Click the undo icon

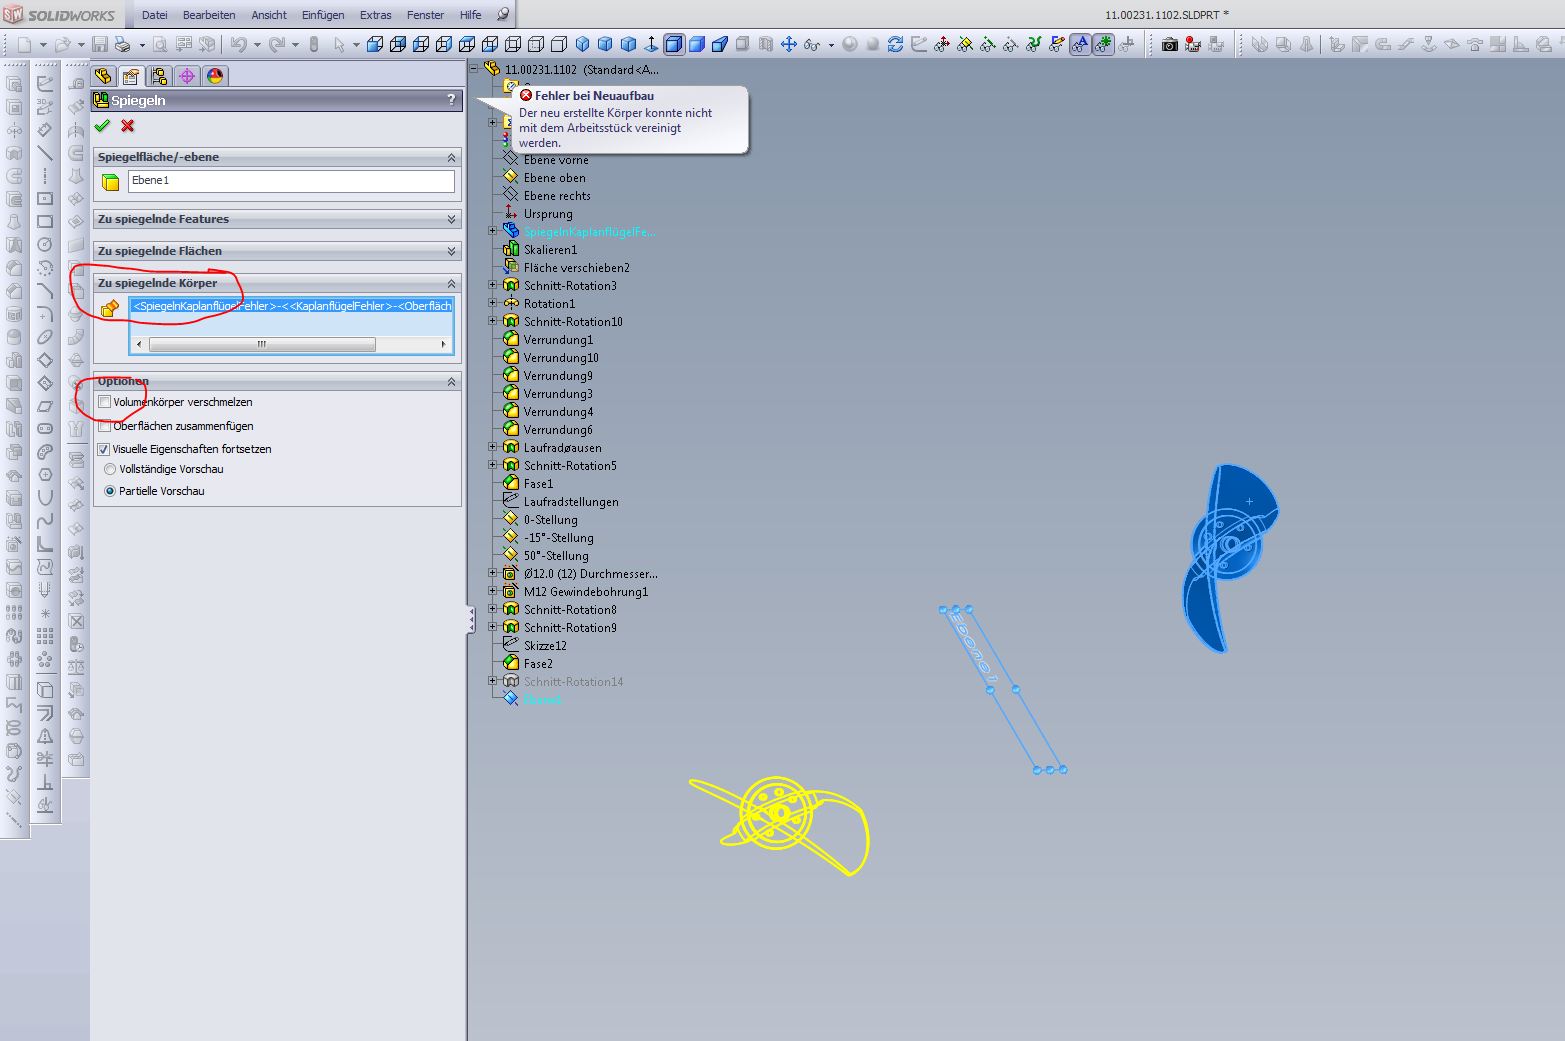[238, 44]
